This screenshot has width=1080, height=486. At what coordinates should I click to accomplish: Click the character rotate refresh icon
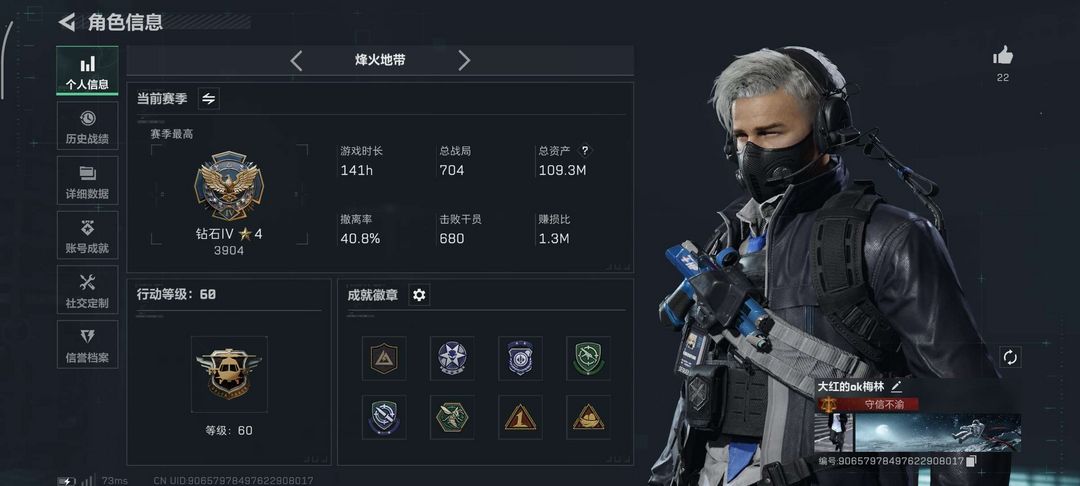(x=1010, y=357)
